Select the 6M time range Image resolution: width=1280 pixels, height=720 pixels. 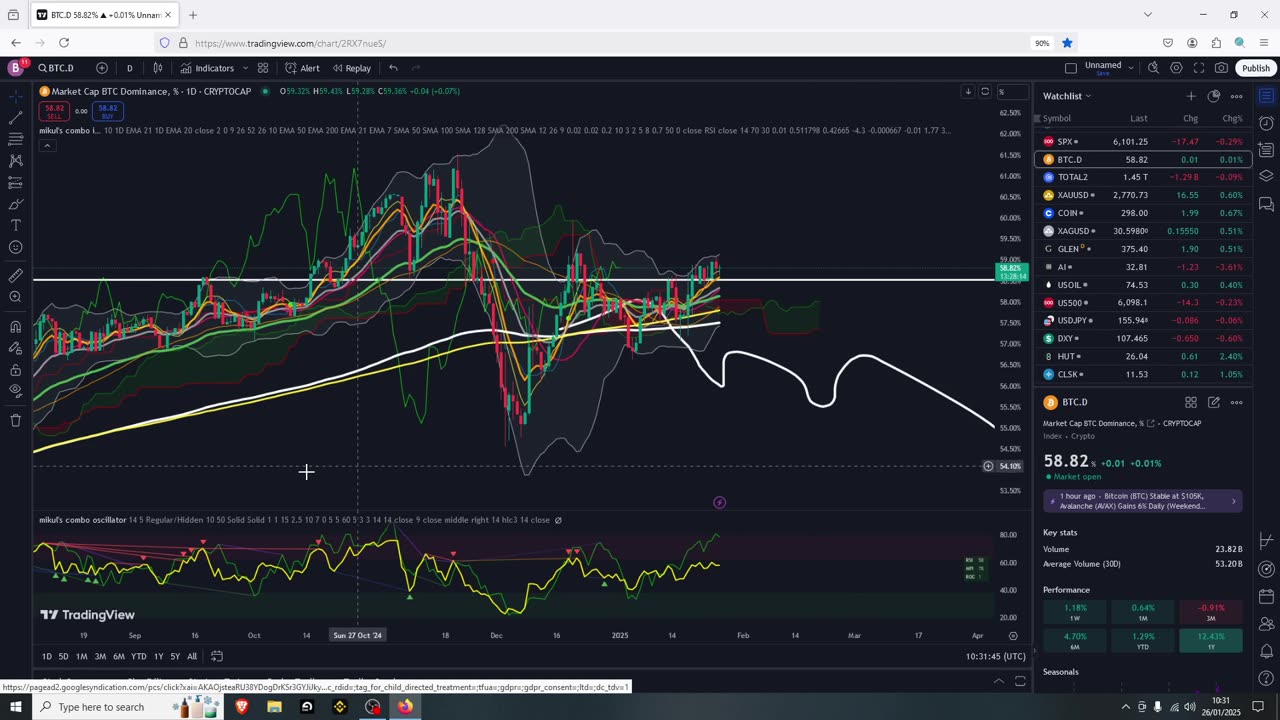(x=118, y=656)
